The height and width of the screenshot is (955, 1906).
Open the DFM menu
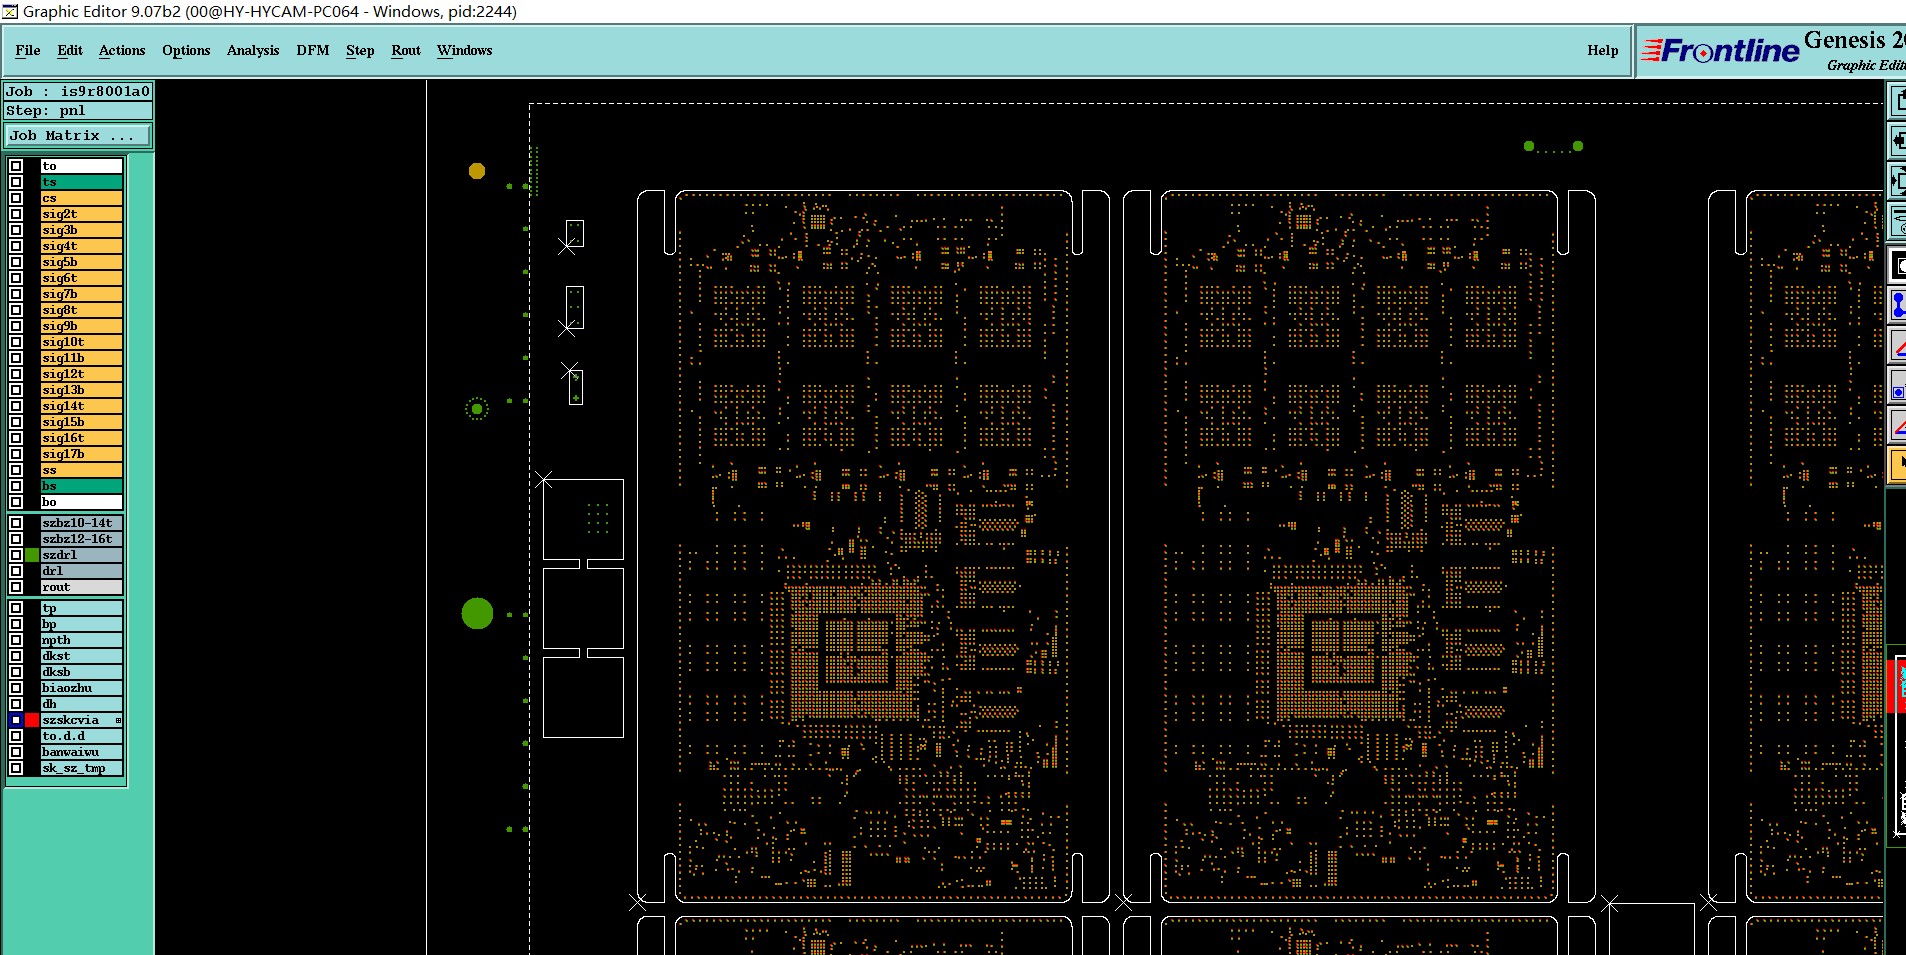(x=313, y=50)
